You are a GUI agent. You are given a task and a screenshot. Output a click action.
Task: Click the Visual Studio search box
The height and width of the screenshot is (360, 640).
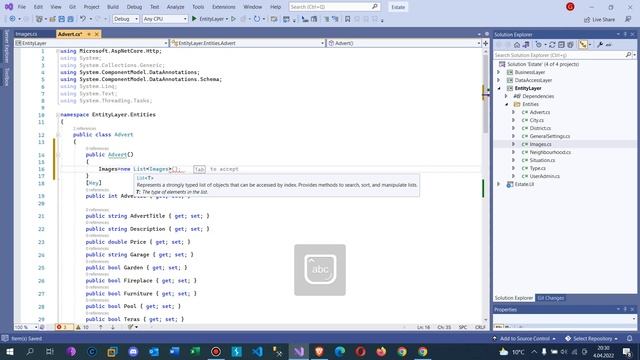(334, 7)
